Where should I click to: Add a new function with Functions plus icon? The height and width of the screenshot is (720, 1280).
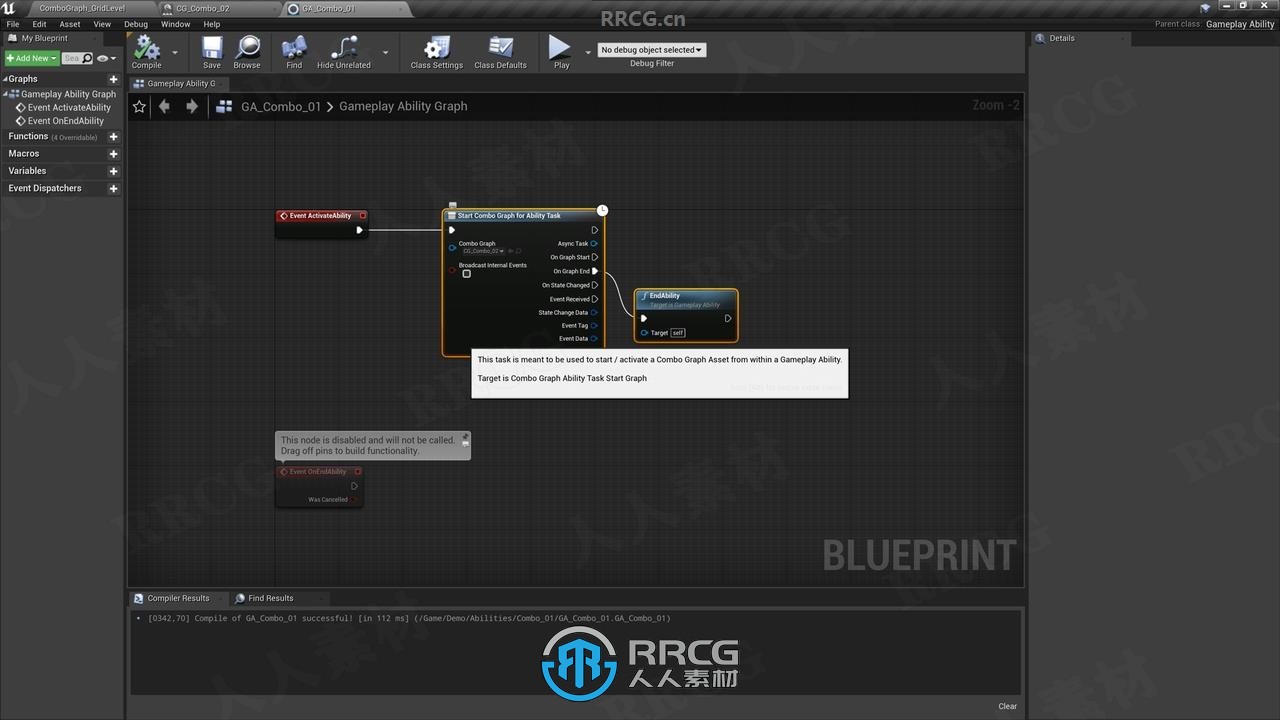(x=113, y=137)
